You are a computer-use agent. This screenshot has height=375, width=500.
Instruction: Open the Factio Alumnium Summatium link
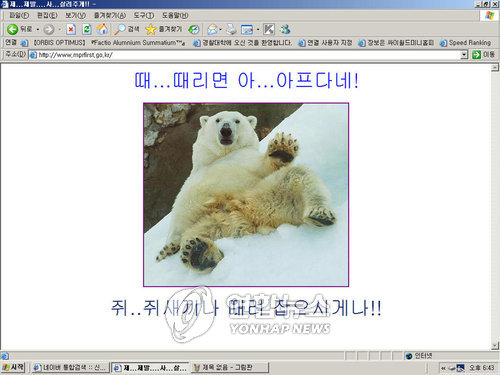(138, 43)
